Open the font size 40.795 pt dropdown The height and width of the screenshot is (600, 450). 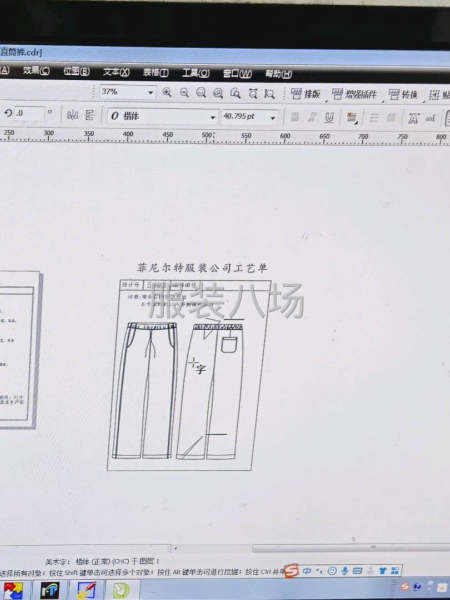tap(273, 117)
